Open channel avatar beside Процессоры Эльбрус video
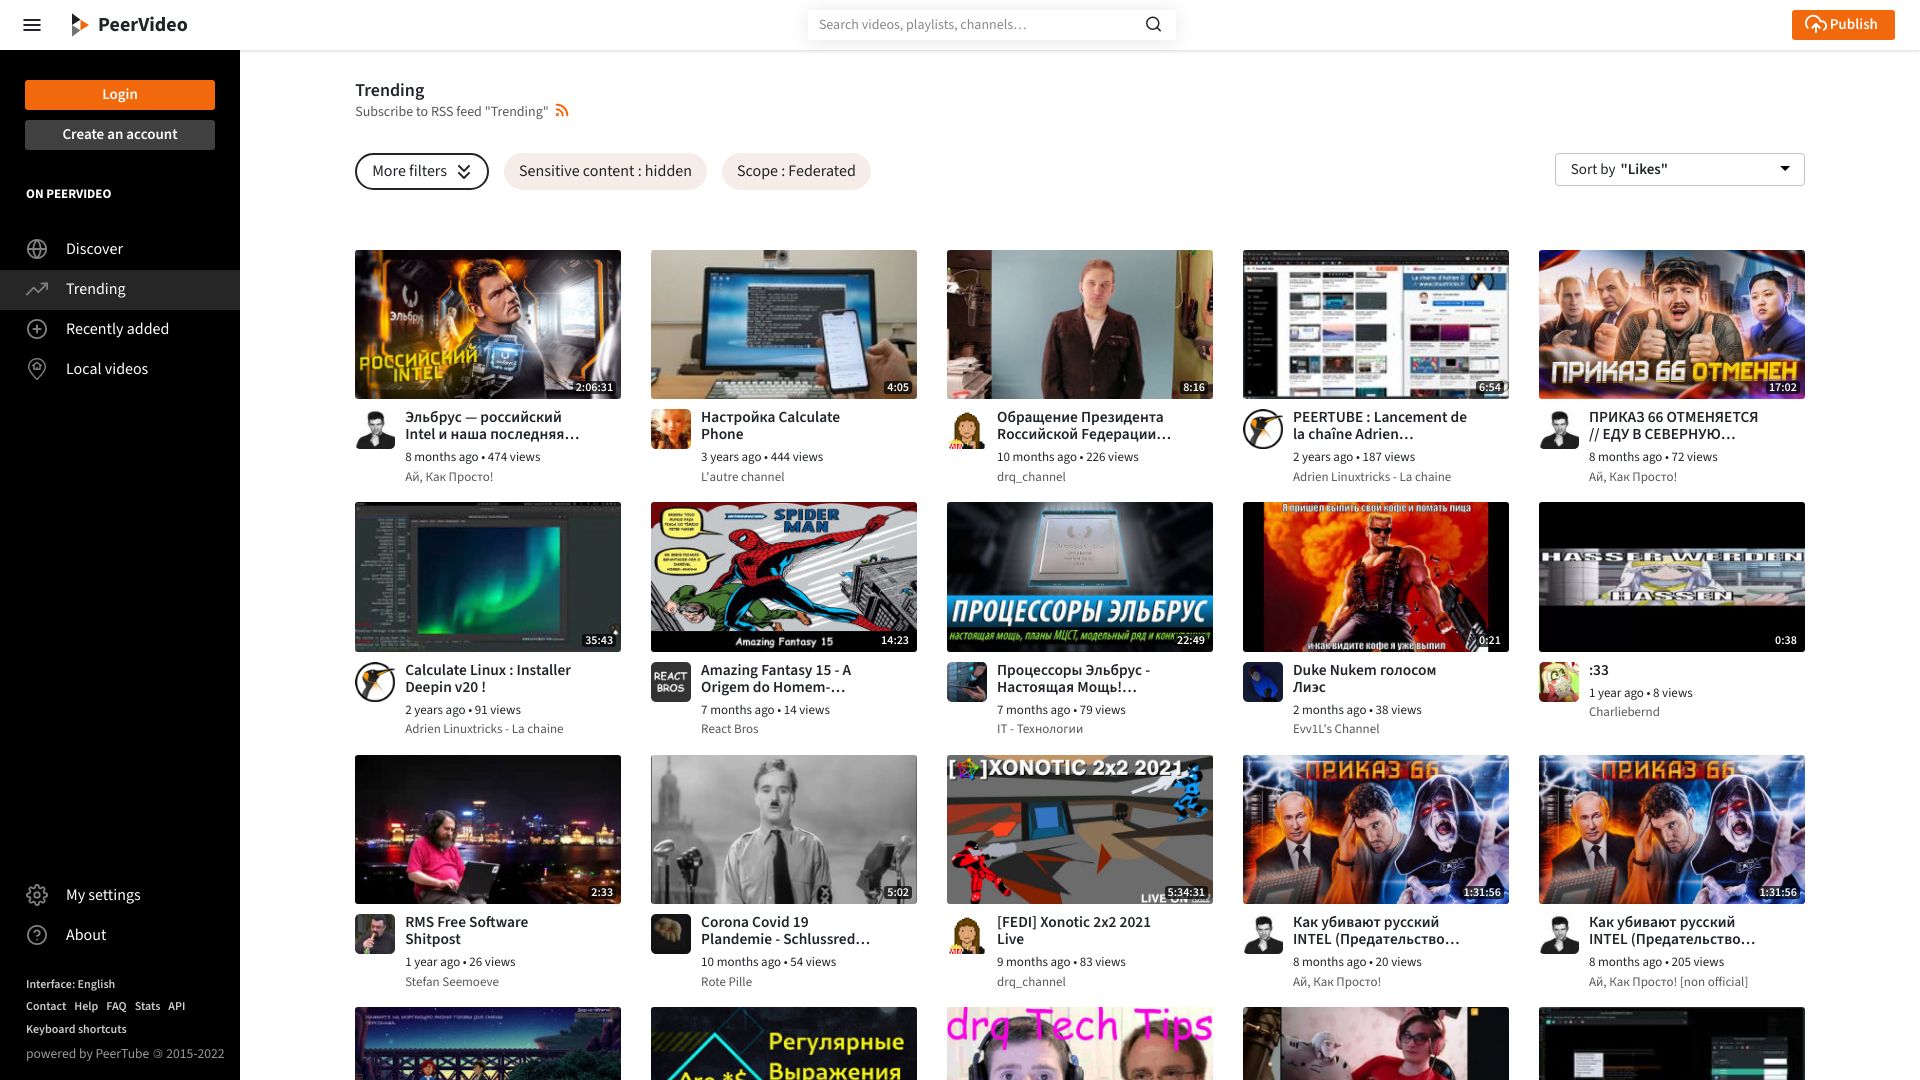The height and width of the screenshot is (1080, 1920). click(x=967, y=682)
